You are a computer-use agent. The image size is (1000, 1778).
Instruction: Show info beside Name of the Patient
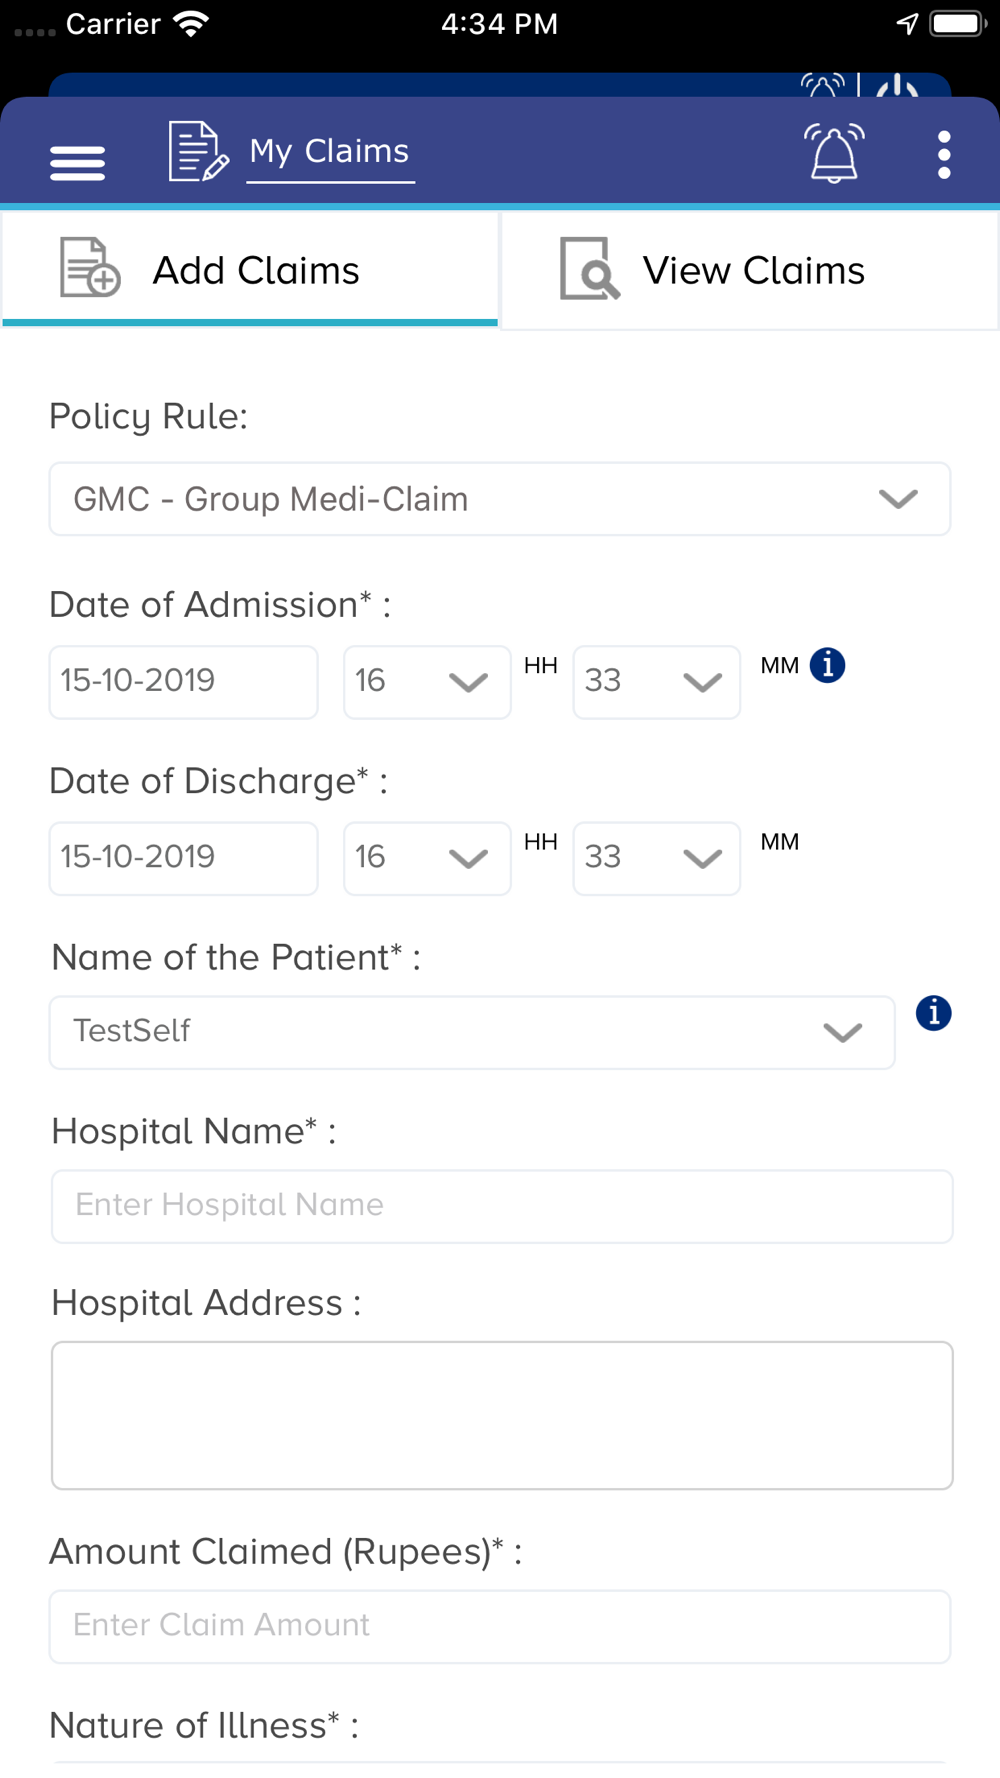coord(934,1013)
